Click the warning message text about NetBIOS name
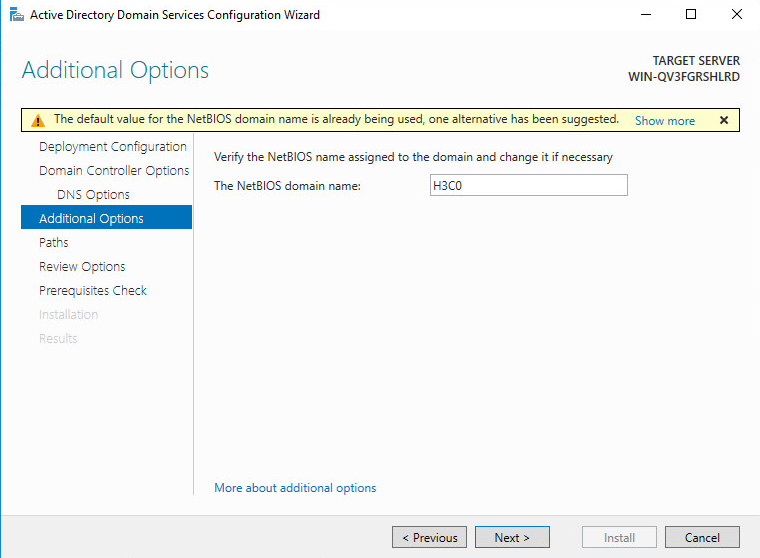Screen dimensions: 760x558 click(336, 119)
